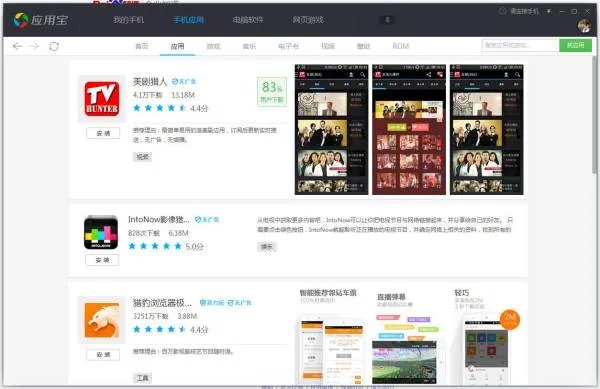600x389 pixels.
Task: Select the 游戏 tab
Action: [214, 46]
